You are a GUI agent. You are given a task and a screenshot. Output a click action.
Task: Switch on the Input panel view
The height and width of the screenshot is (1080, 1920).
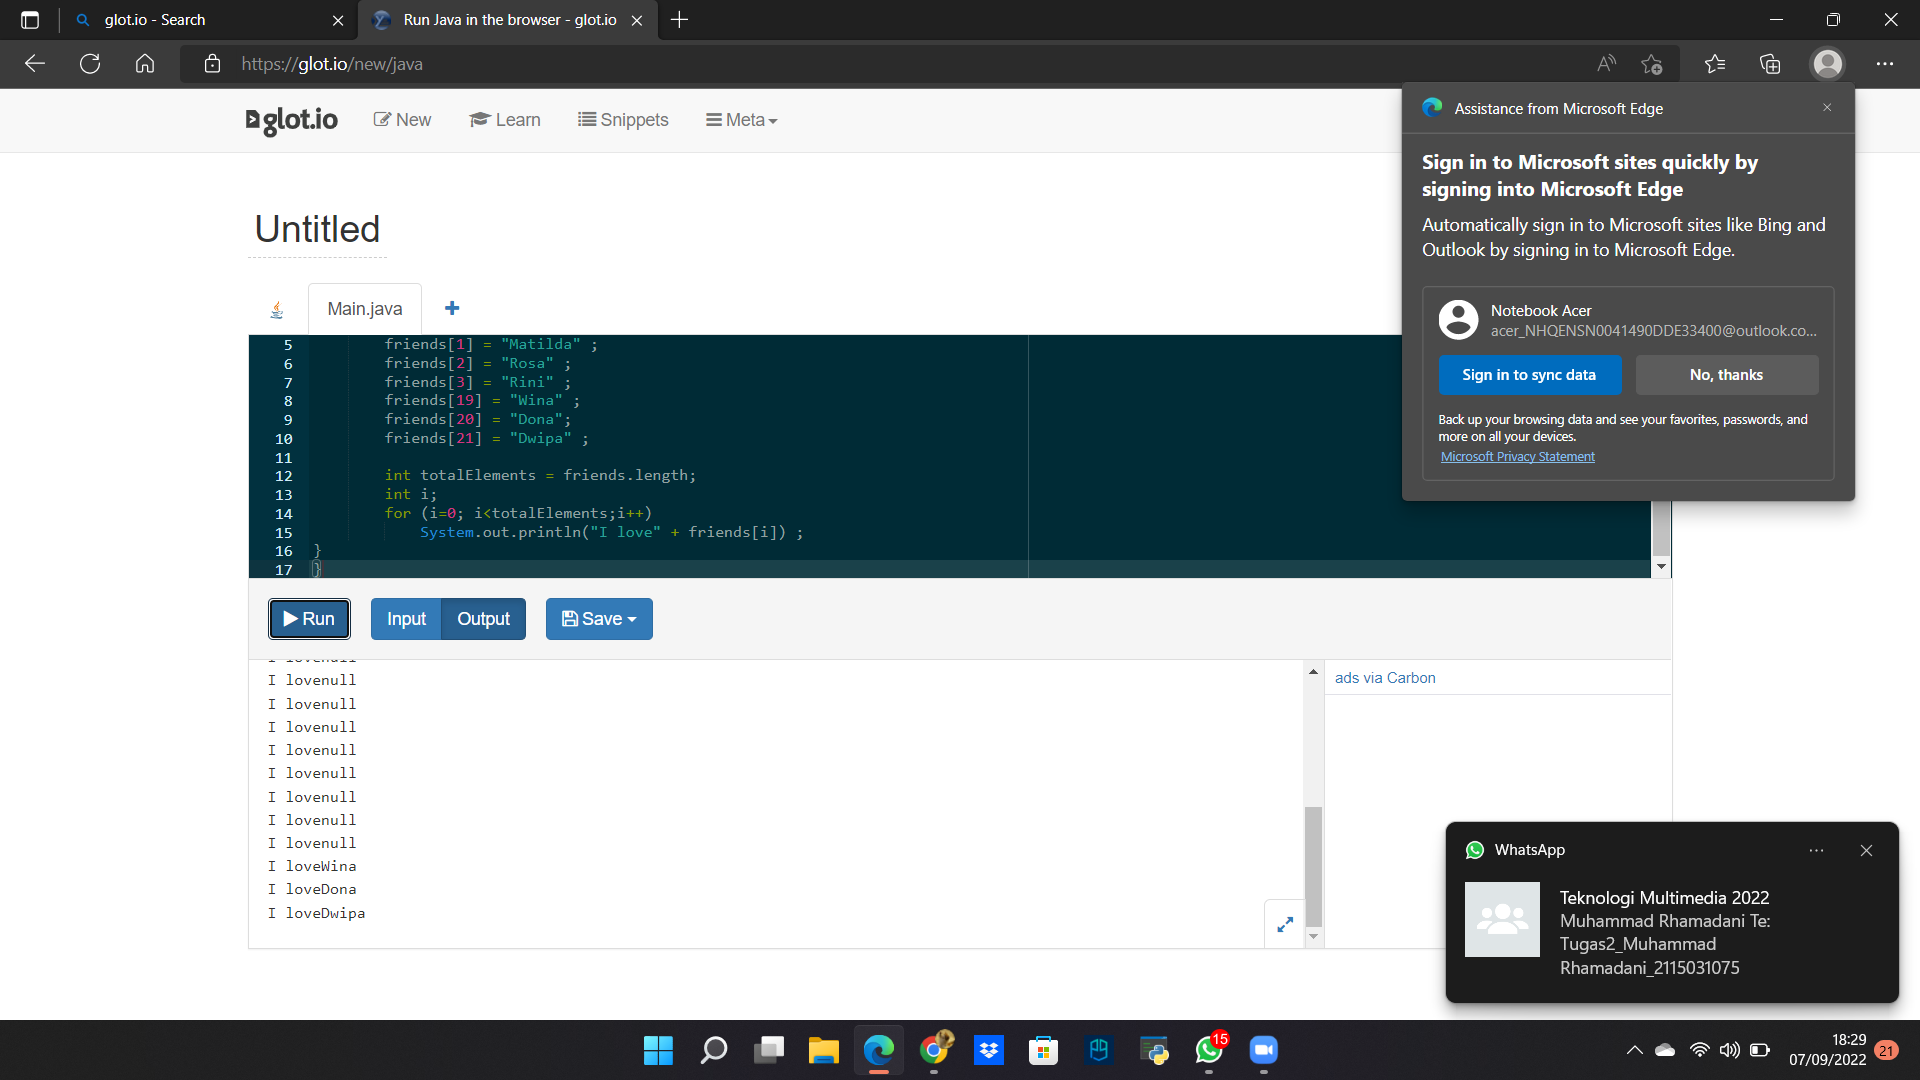click(405, 618)
